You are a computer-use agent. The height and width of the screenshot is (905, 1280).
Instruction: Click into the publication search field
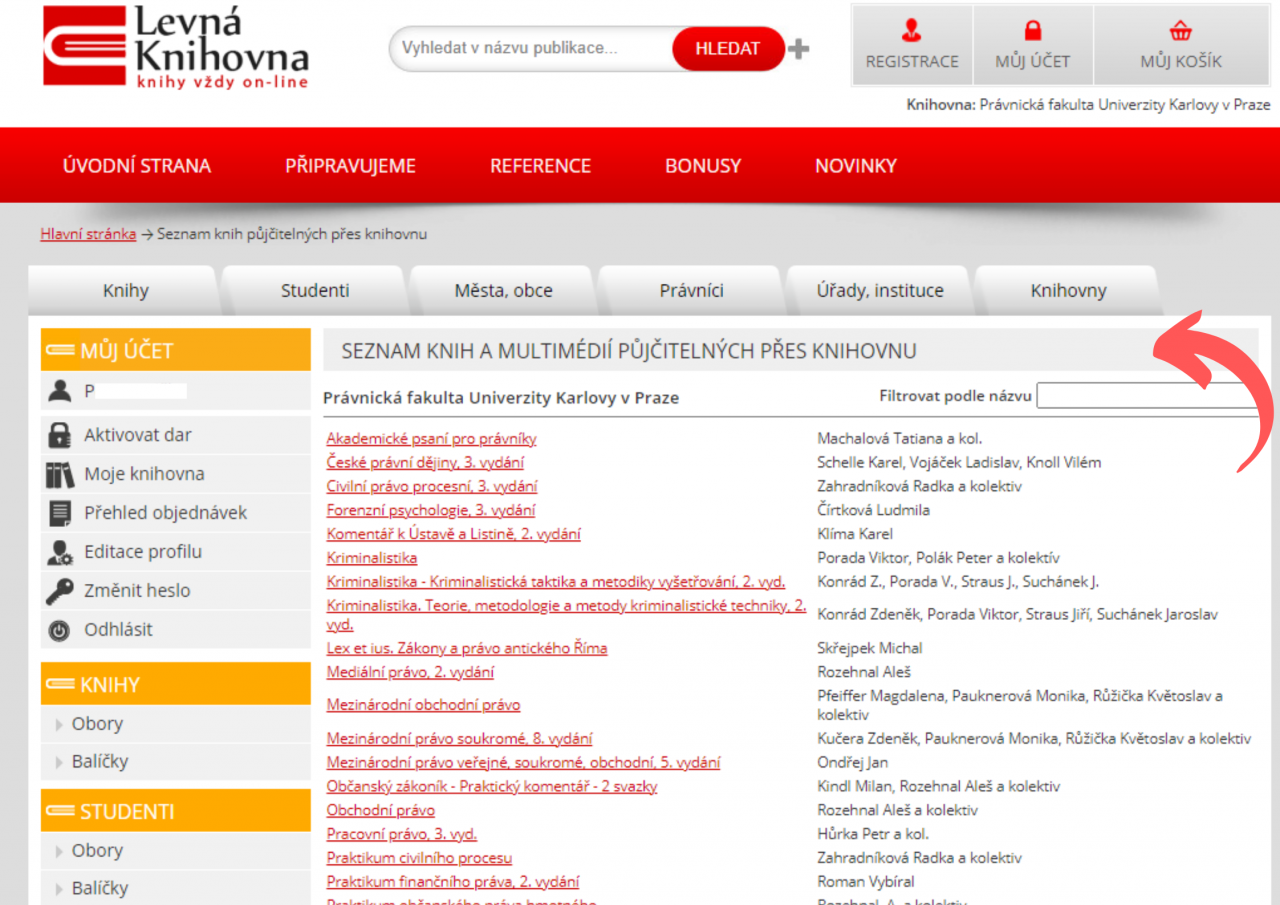[x=531, y=48]
